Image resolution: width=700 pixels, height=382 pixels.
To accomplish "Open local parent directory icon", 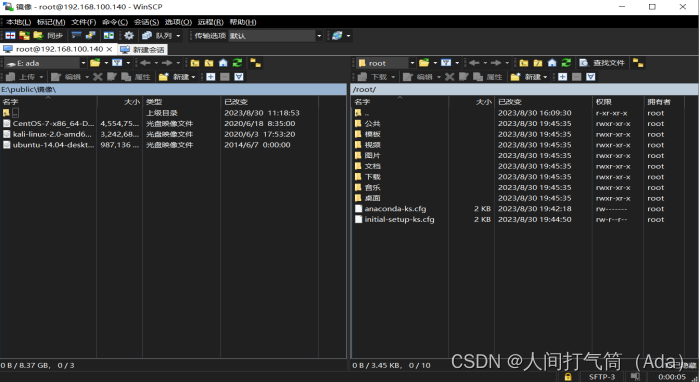I will tap(195, 63).
